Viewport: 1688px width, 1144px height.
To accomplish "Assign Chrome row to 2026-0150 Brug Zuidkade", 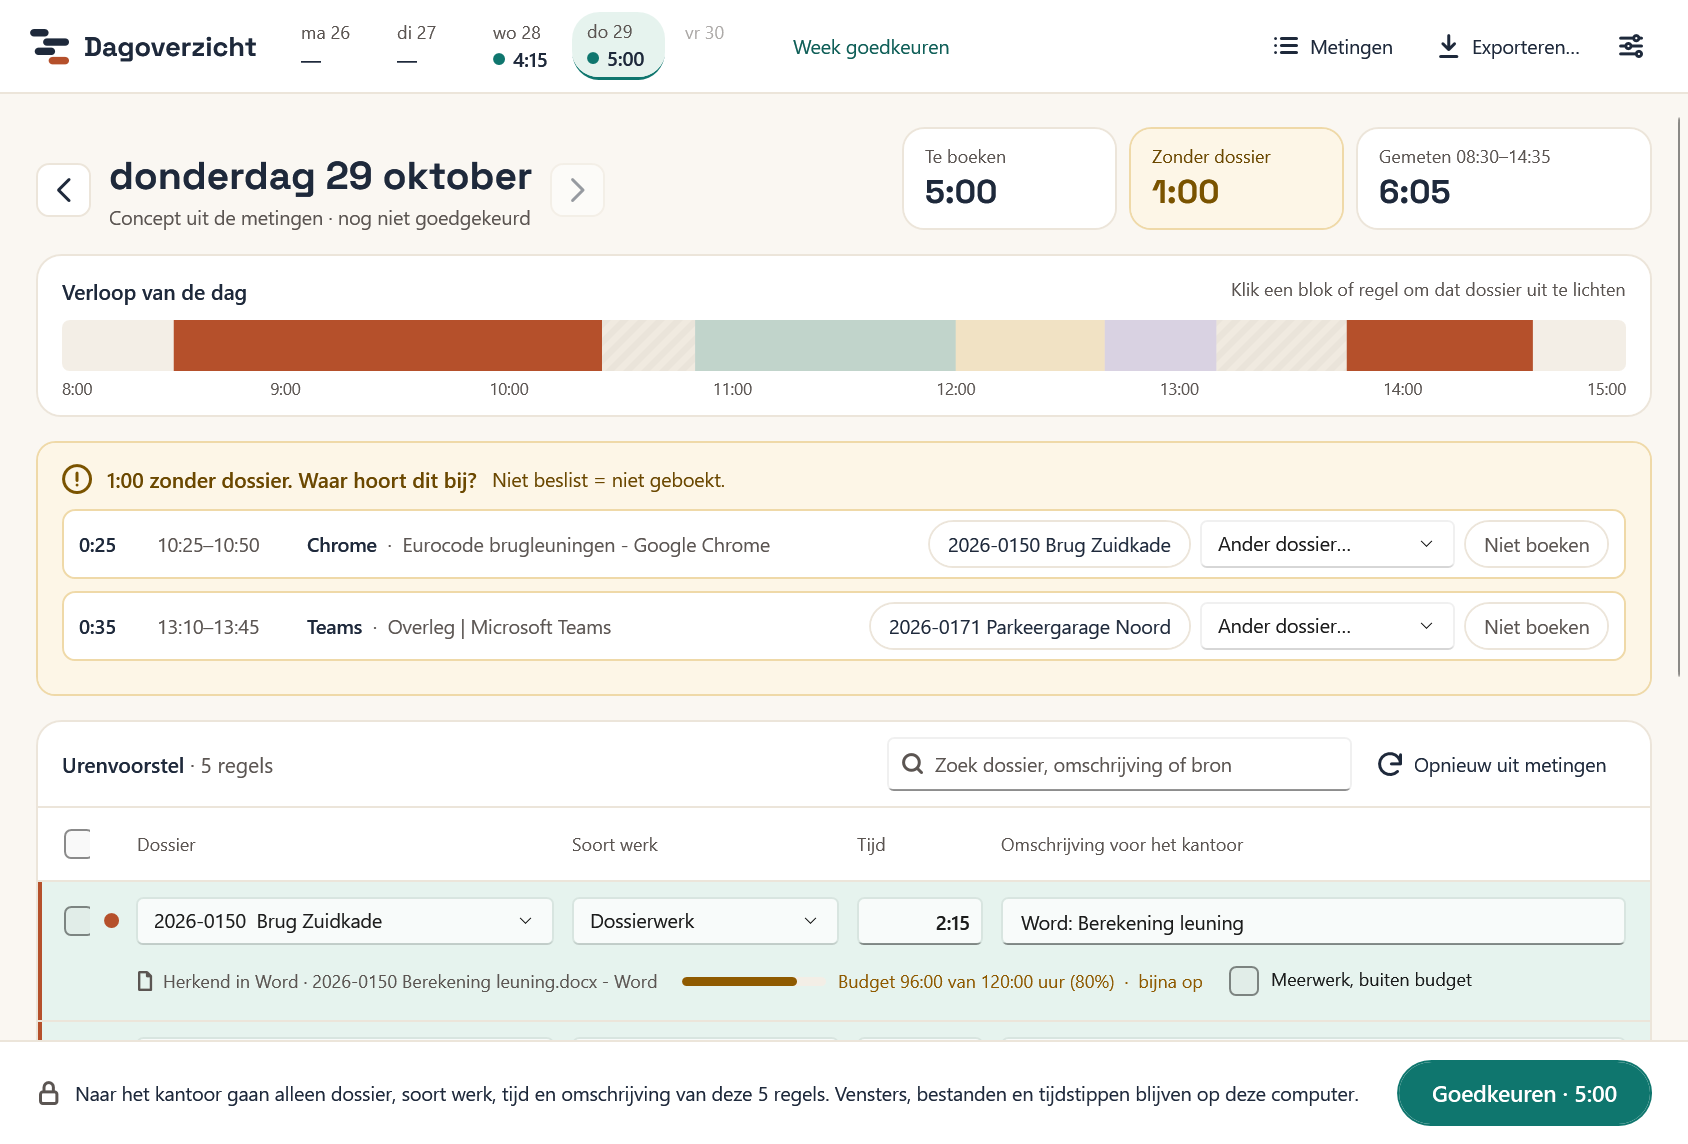I will 1059,545.
